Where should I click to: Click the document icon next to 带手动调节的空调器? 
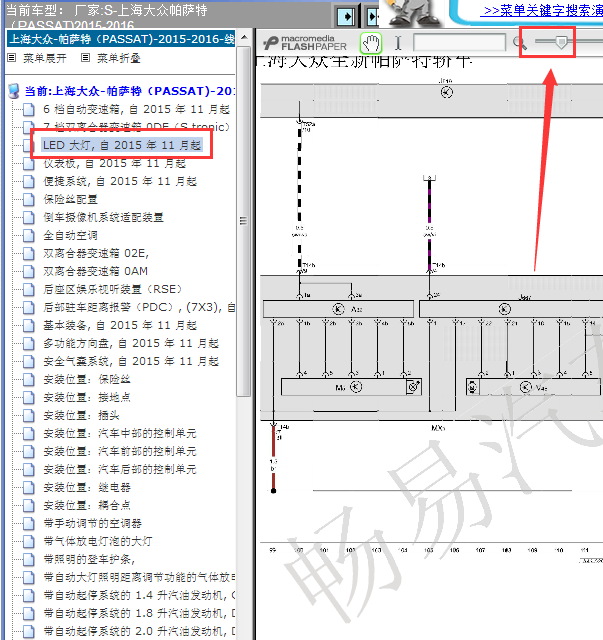click(x=29, y=523)
